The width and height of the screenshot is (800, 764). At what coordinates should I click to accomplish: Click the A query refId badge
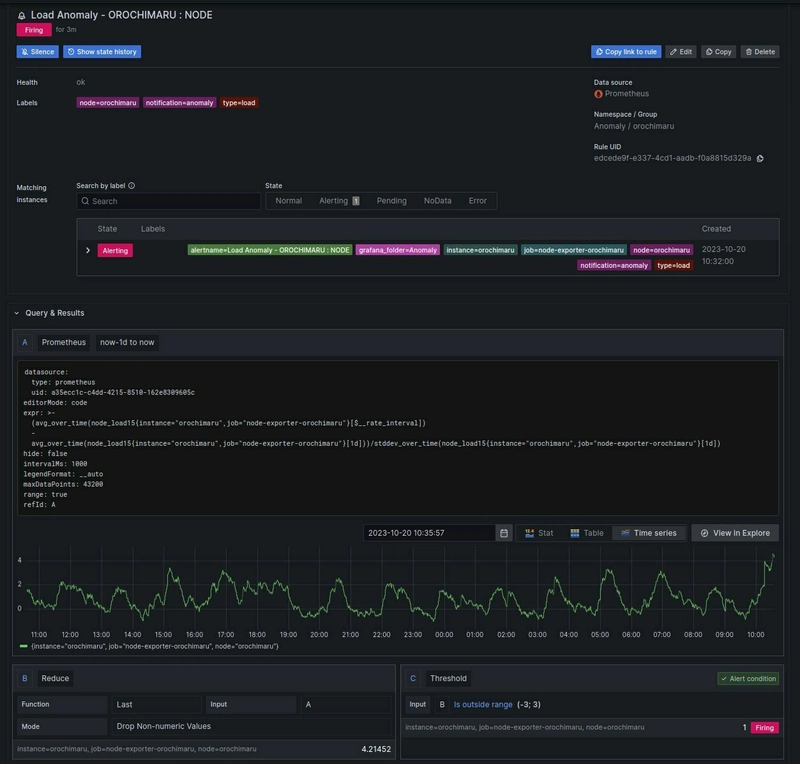pyautogui.click(x=24, y=342)
